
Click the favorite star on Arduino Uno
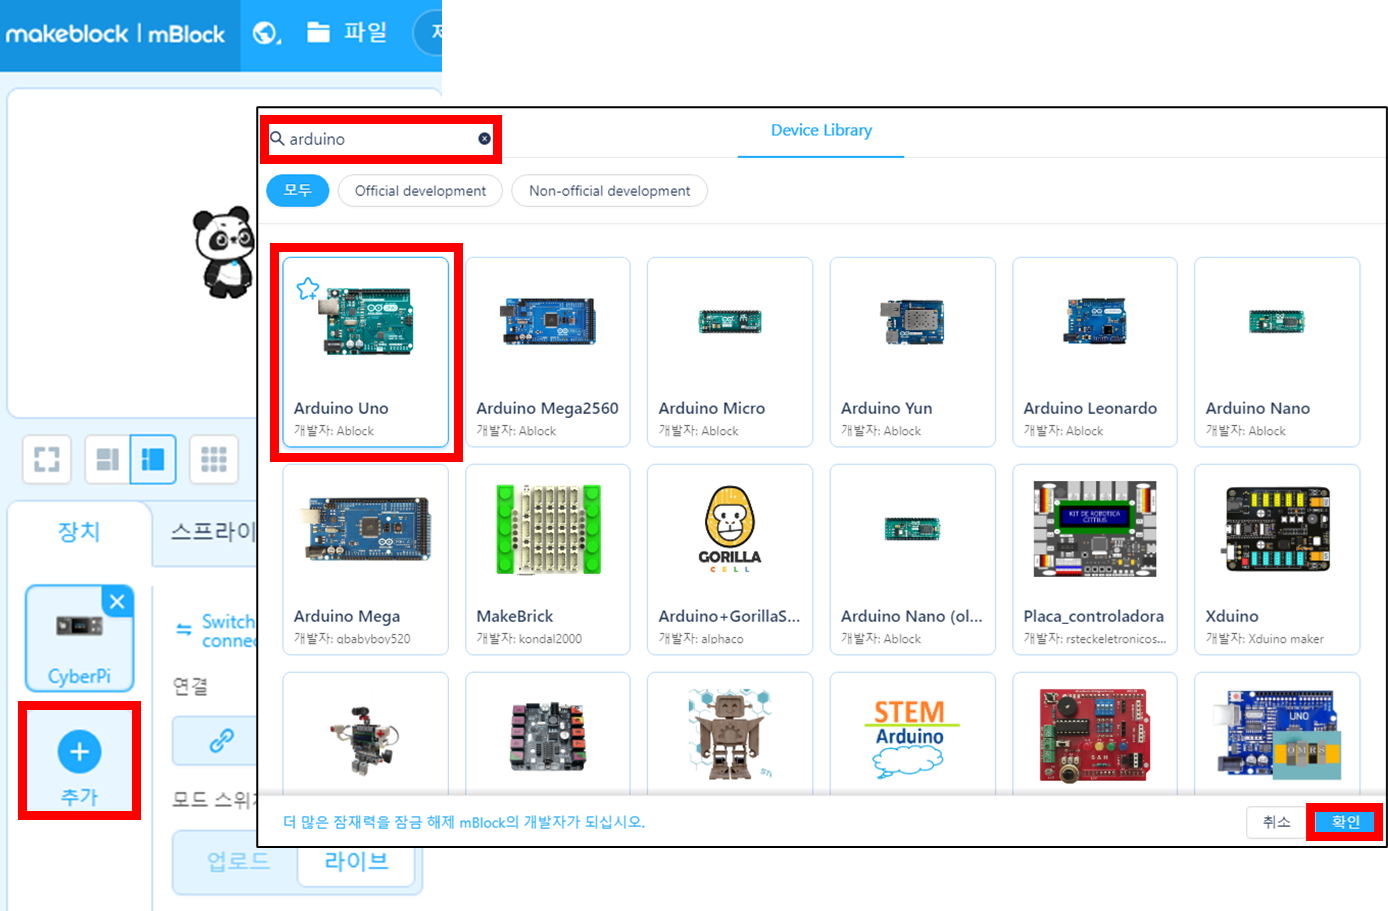click(308, 289)
